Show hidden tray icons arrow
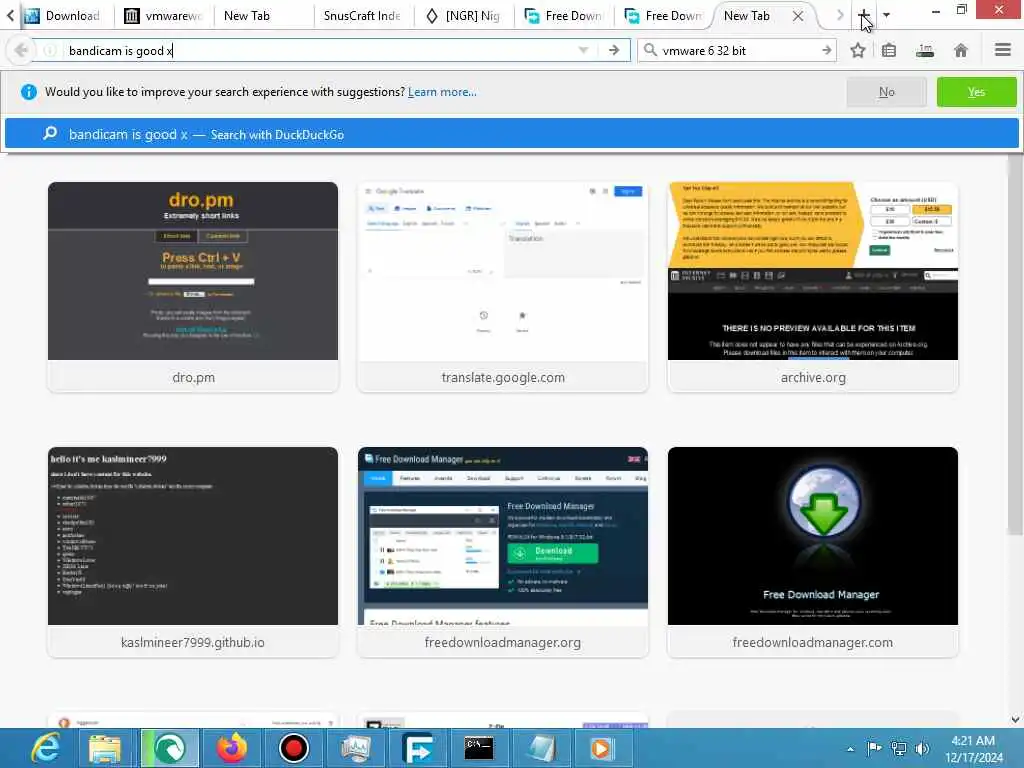The height and width of the screenshot is (768, 1024). 850,749
